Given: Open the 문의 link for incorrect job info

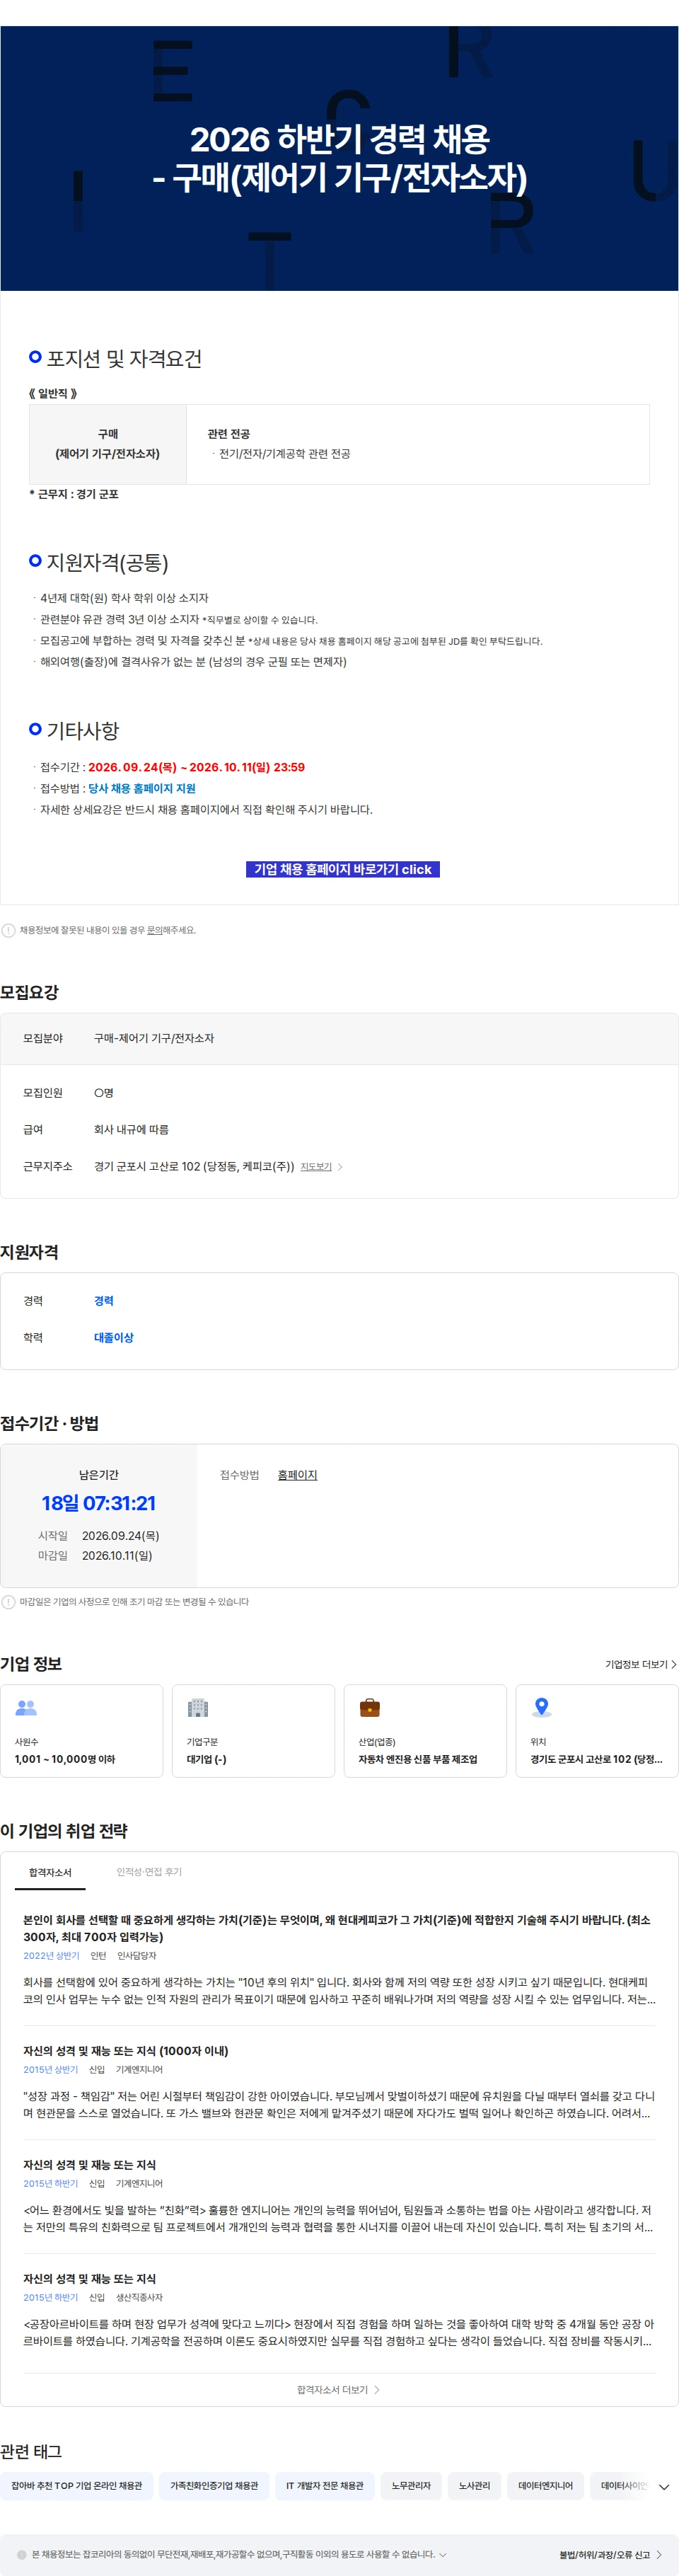Looking at the screenshot, I should coord(154,930).
